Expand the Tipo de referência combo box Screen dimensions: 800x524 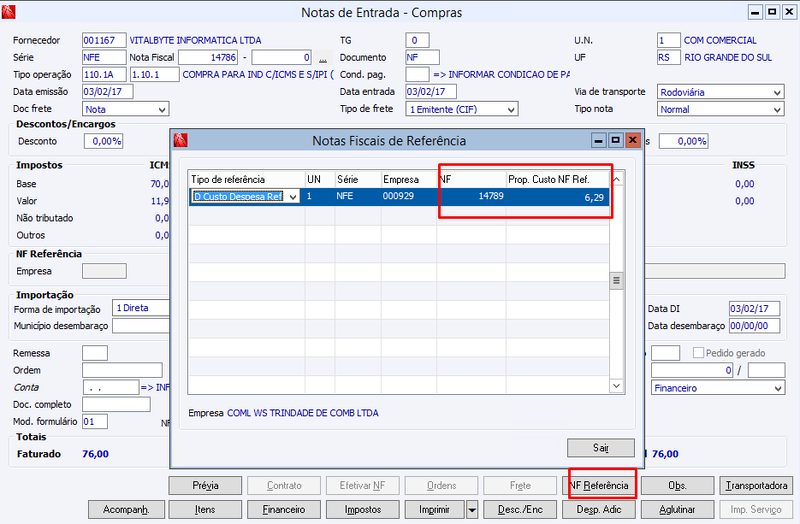point(293,196)
